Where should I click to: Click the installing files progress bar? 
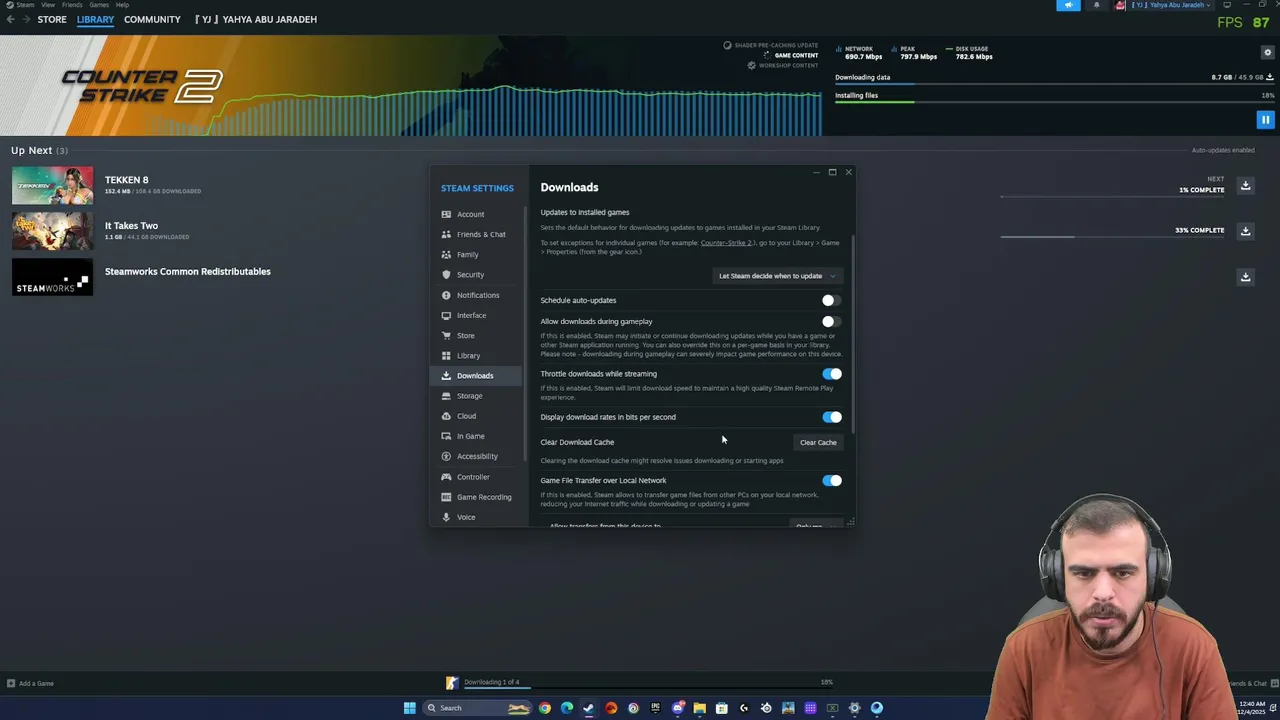(x=1055, y=102)
